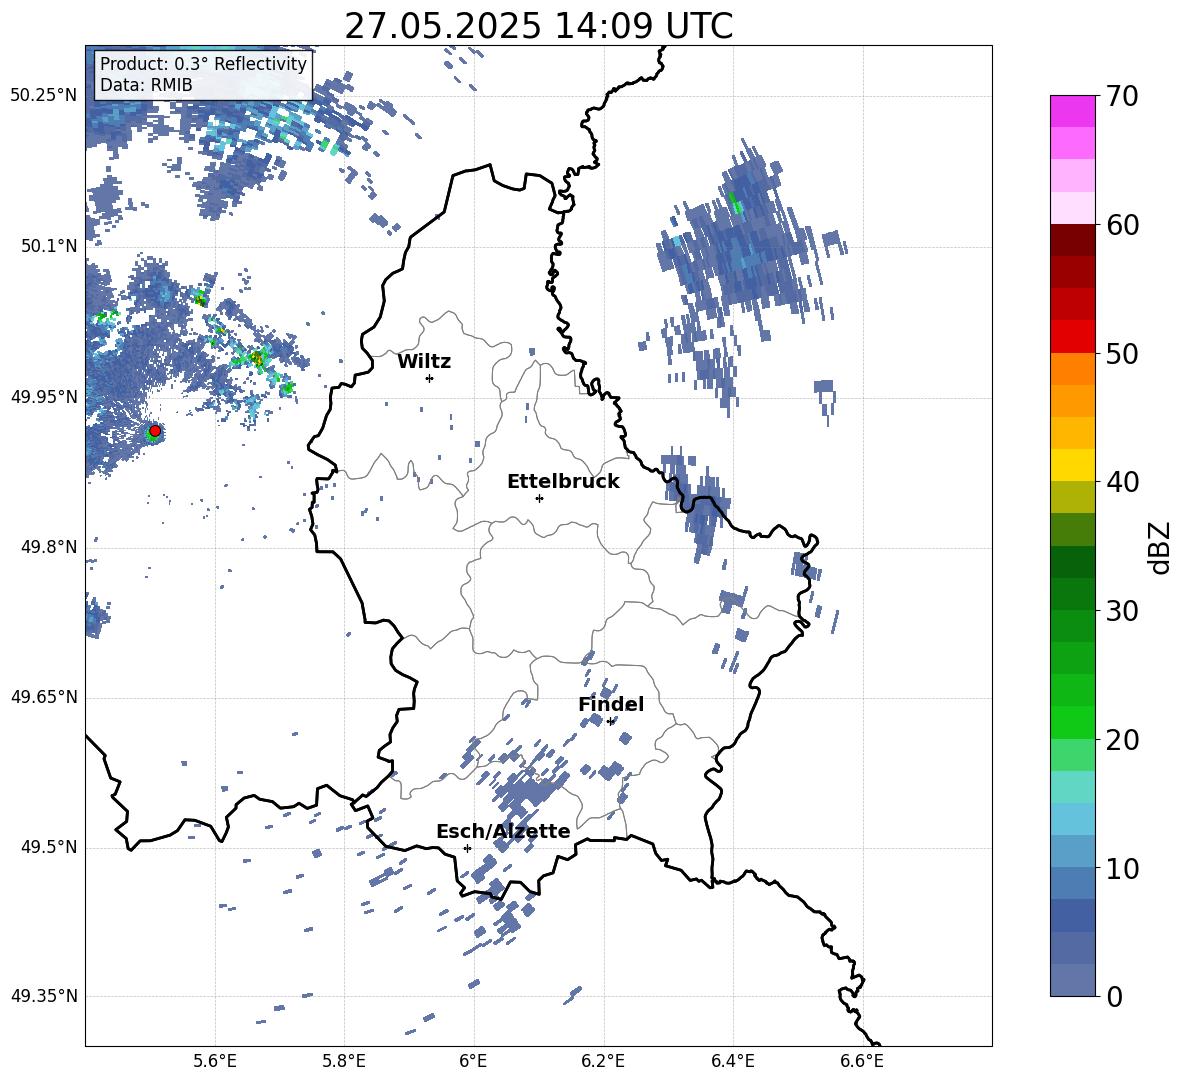The width and height of the screenshot is (1184, 1081).
Task: Select the Findel station label
Action: pos(611,704)
